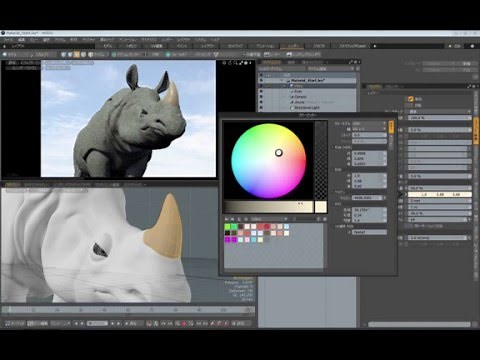Toggle visibility of the Eyes item
480x360 pixels.
[261, 91]
